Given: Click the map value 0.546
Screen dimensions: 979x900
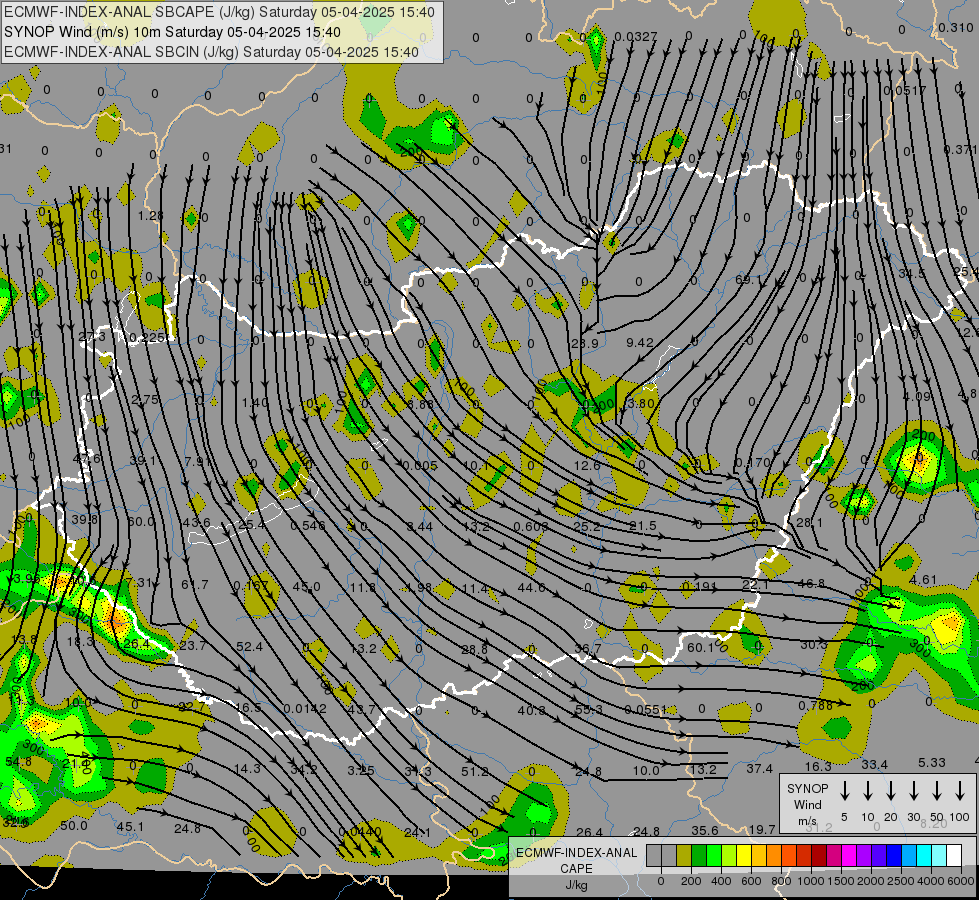Looking at the screenshot, I should 308,526.
